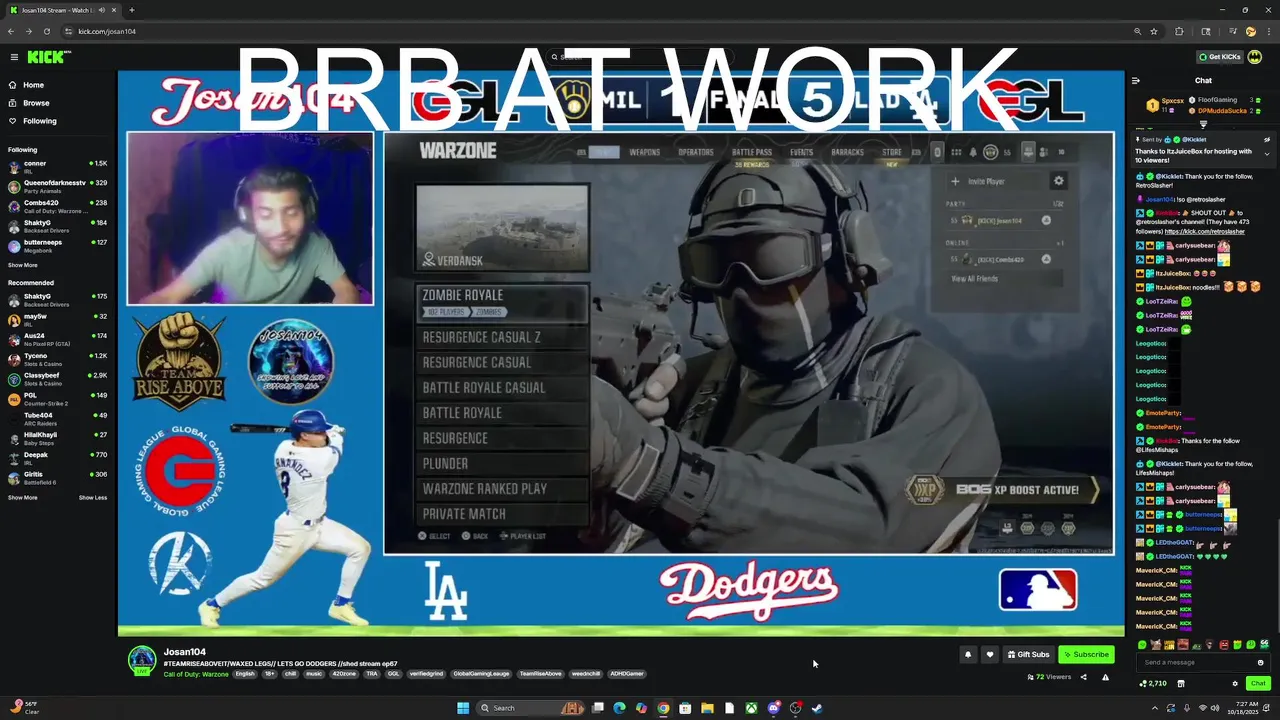This screenshot has width=1280, height=720.
Task: Mute the tab audio icon
Action: 103,10
